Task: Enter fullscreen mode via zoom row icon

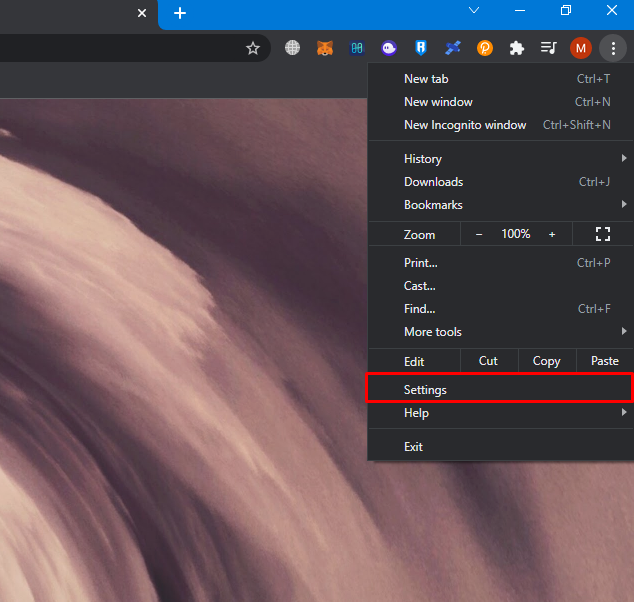Action: 603,234
